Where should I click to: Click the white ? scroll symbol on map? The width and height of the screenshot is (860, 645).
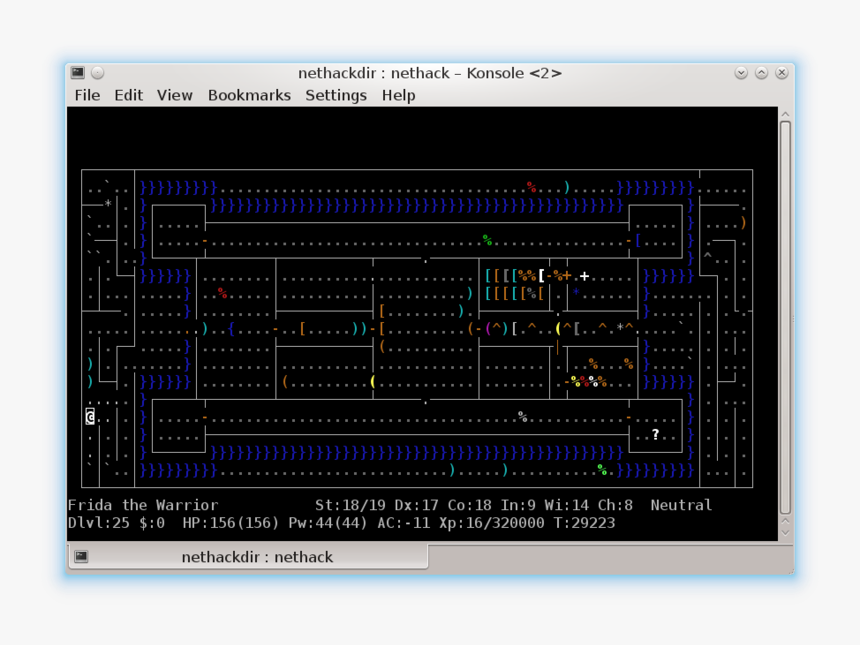(655, 434)
